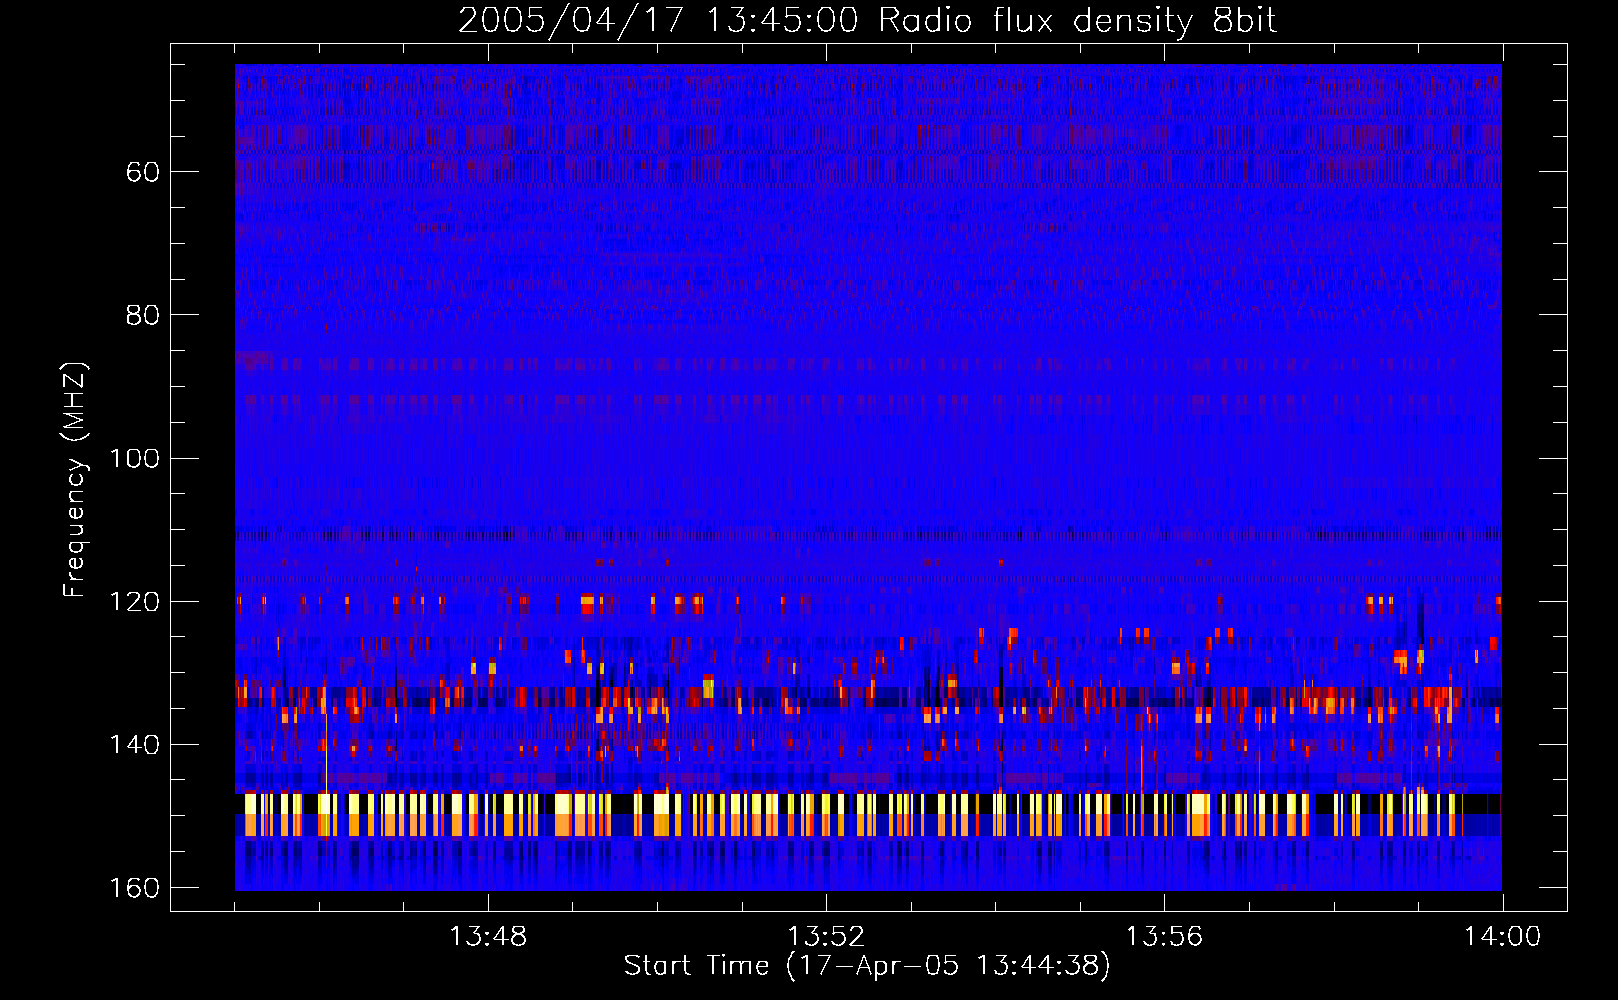Click the 14:00 time tick label
1618x1000 pixels.
(x=1502, y=937)
